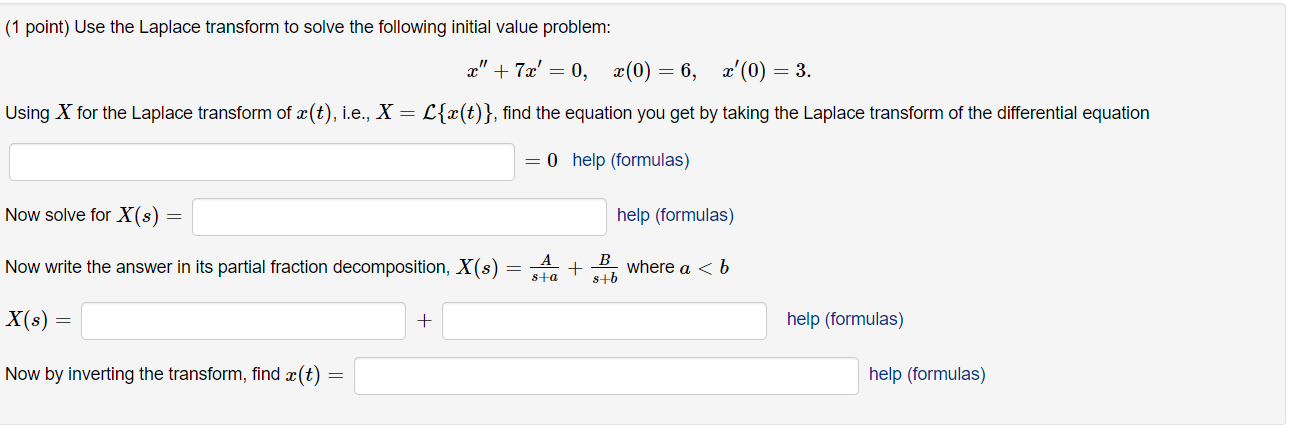The width and height of the screenshot is (1293, 444).
Task: Click the A/(s+a) + B/(s+b) formula
Action: [574, 267]
